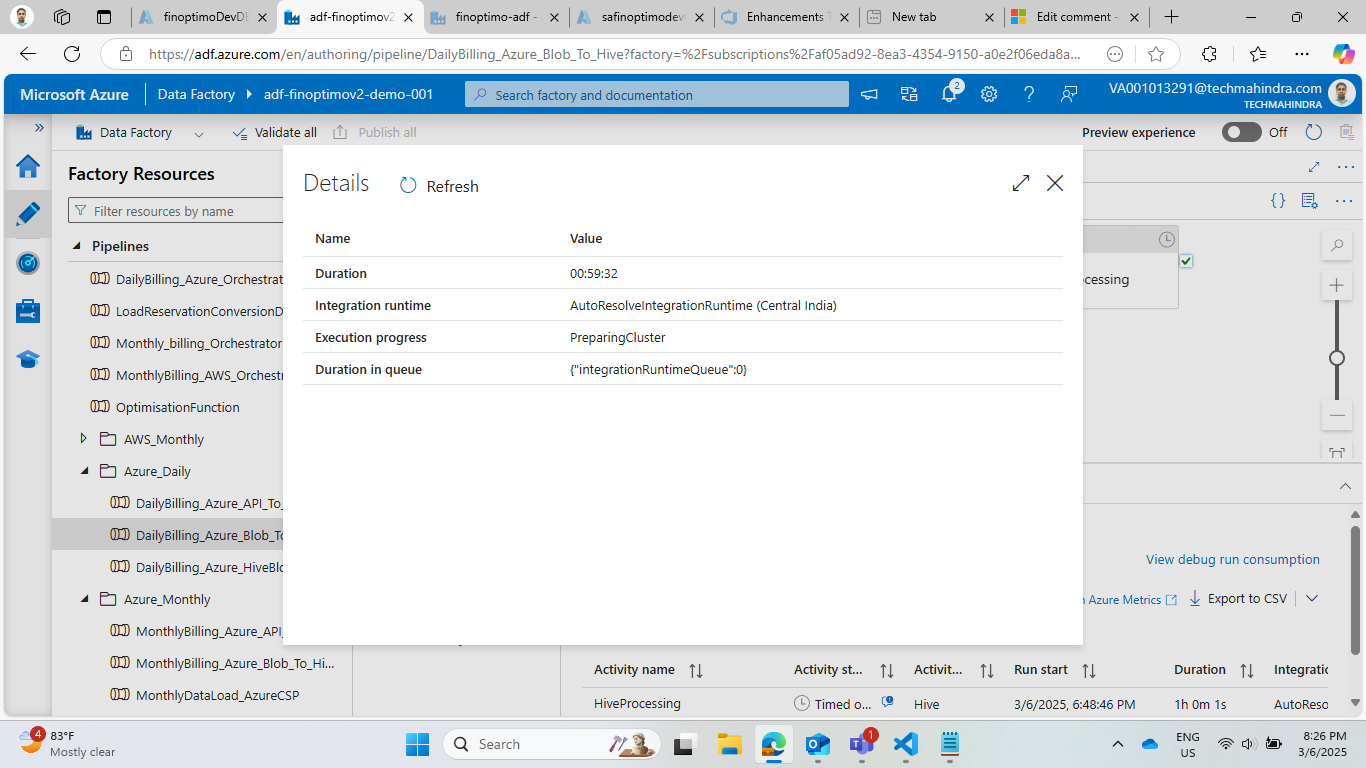Viewport: 1366px width, 768px height.
Task: Click the refresh icon beside Preview toggle
Action: [1314, 132]
